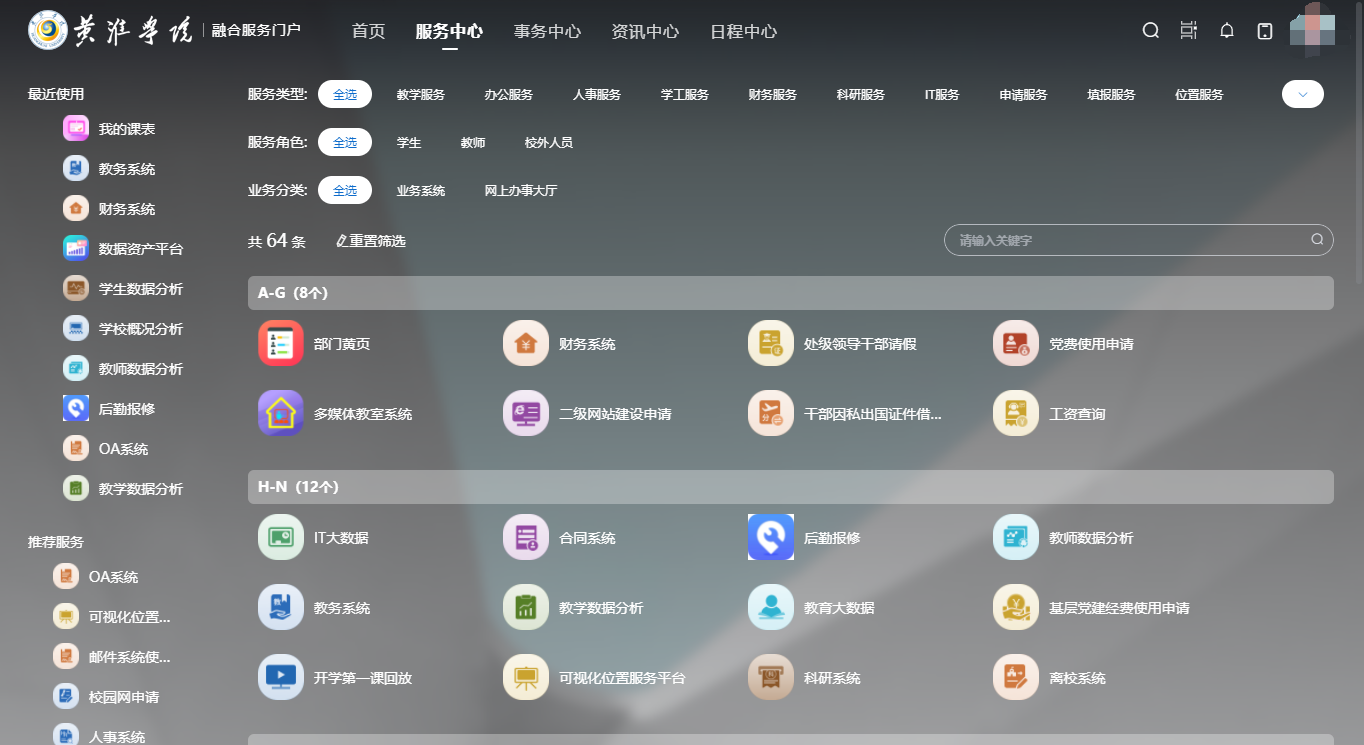Click 重置筛选 to reset filters
The image size is (1364, 745).
point(370,241)
